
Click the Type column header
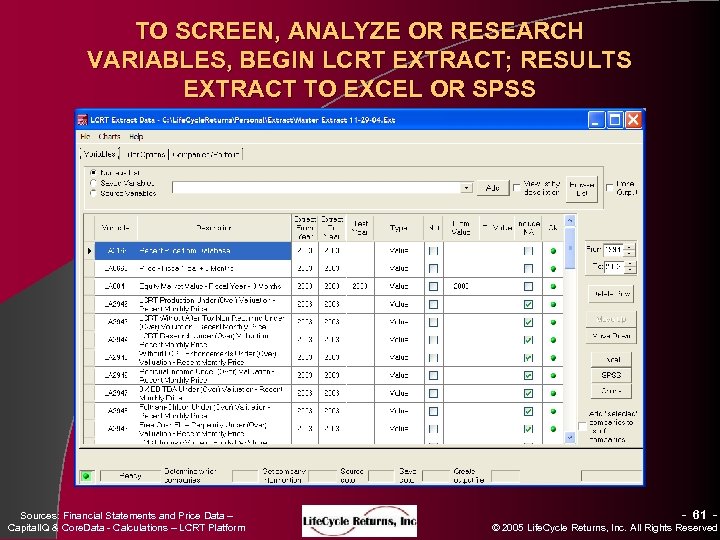point(399,228)
